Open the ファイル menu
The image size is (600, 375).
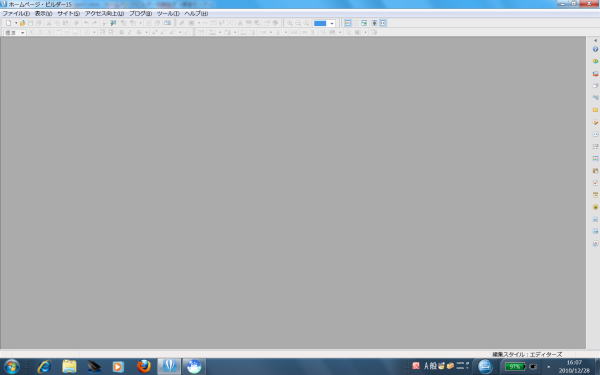click(16, 13)
